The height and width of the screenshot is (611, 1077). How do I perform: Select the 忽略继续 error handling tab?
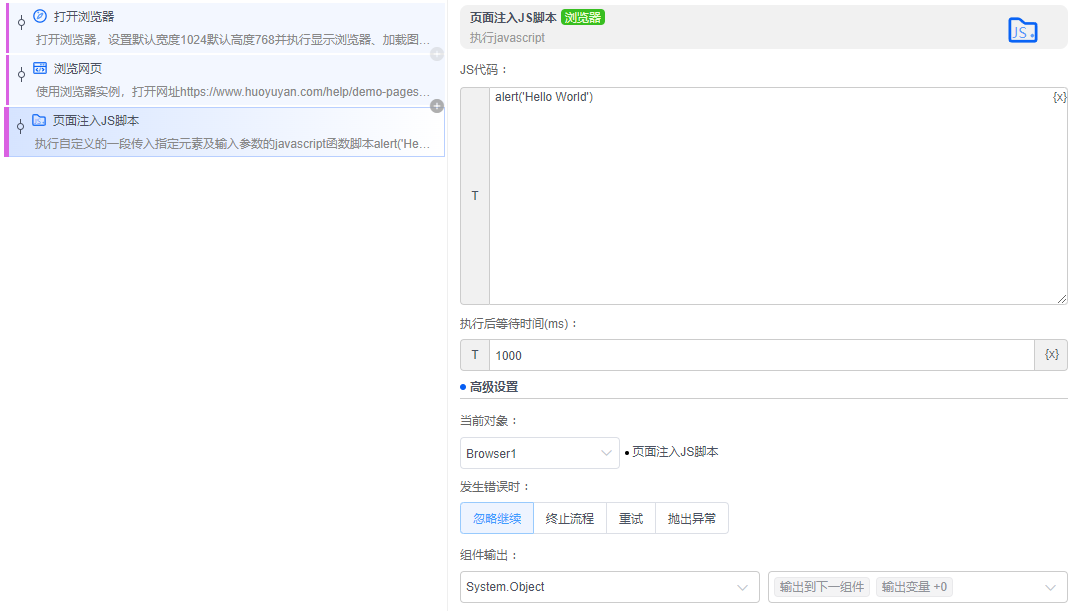click(496, 517)
